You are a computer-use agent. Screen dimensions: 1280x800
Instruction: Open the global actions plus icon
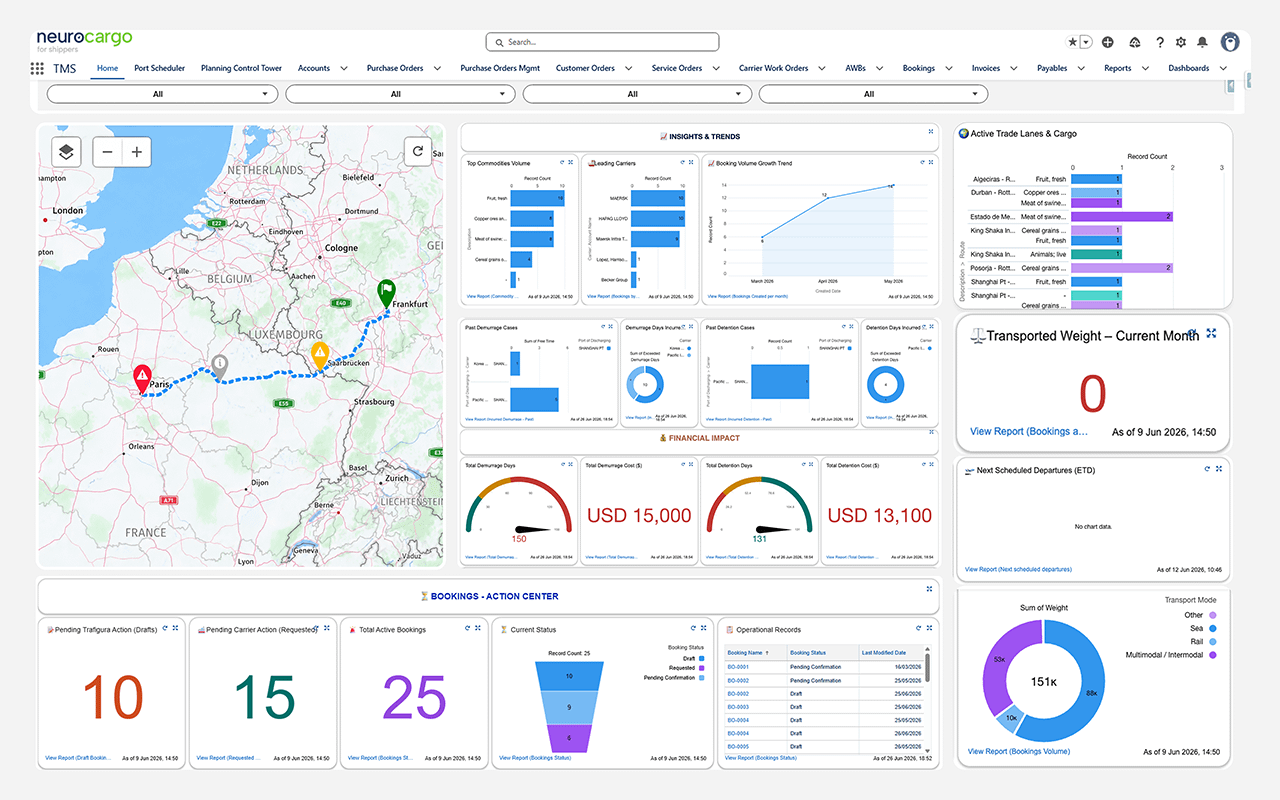click(1108, 42)
